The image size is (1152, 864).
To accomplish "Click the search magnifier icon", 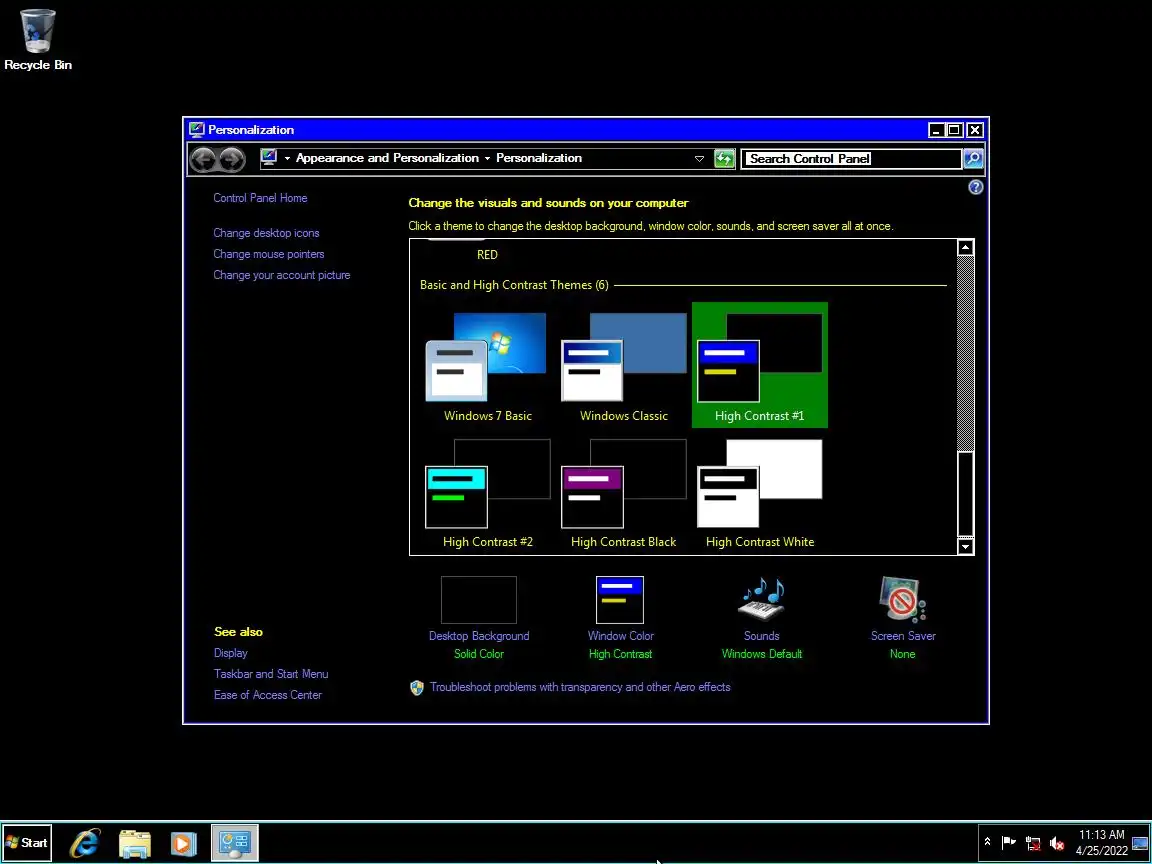I will [x=973, y=158].
